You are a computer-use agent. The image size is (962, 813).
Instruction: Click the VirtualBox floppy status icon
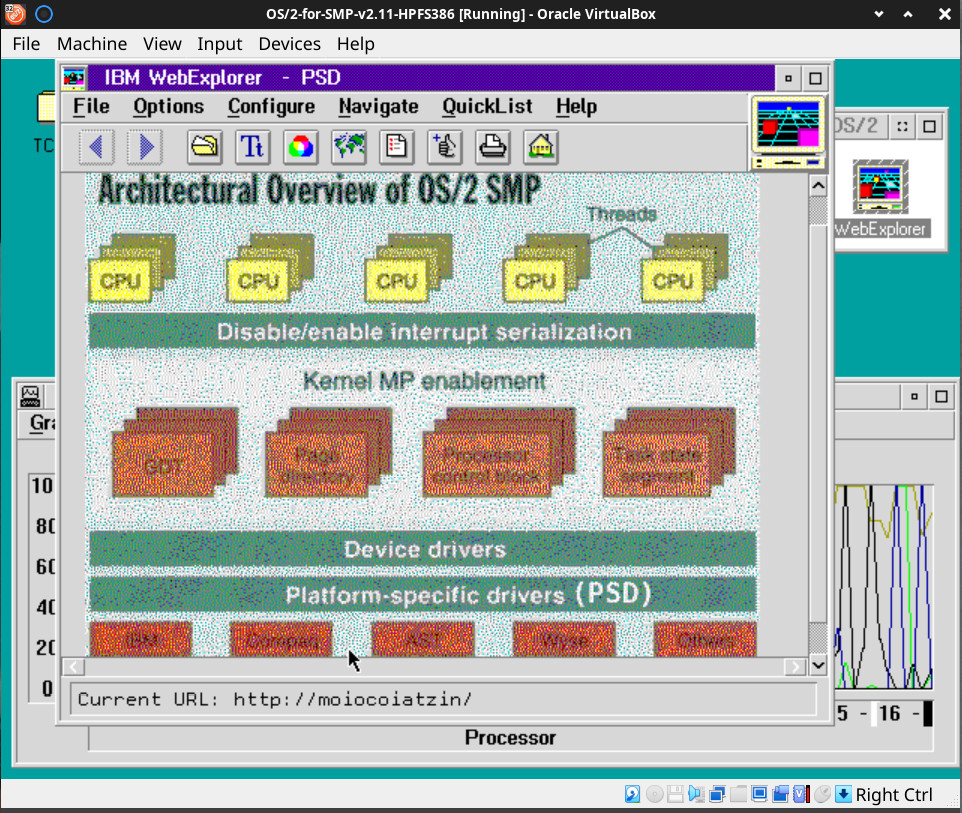pyautogui.click(x=675, y=794)
